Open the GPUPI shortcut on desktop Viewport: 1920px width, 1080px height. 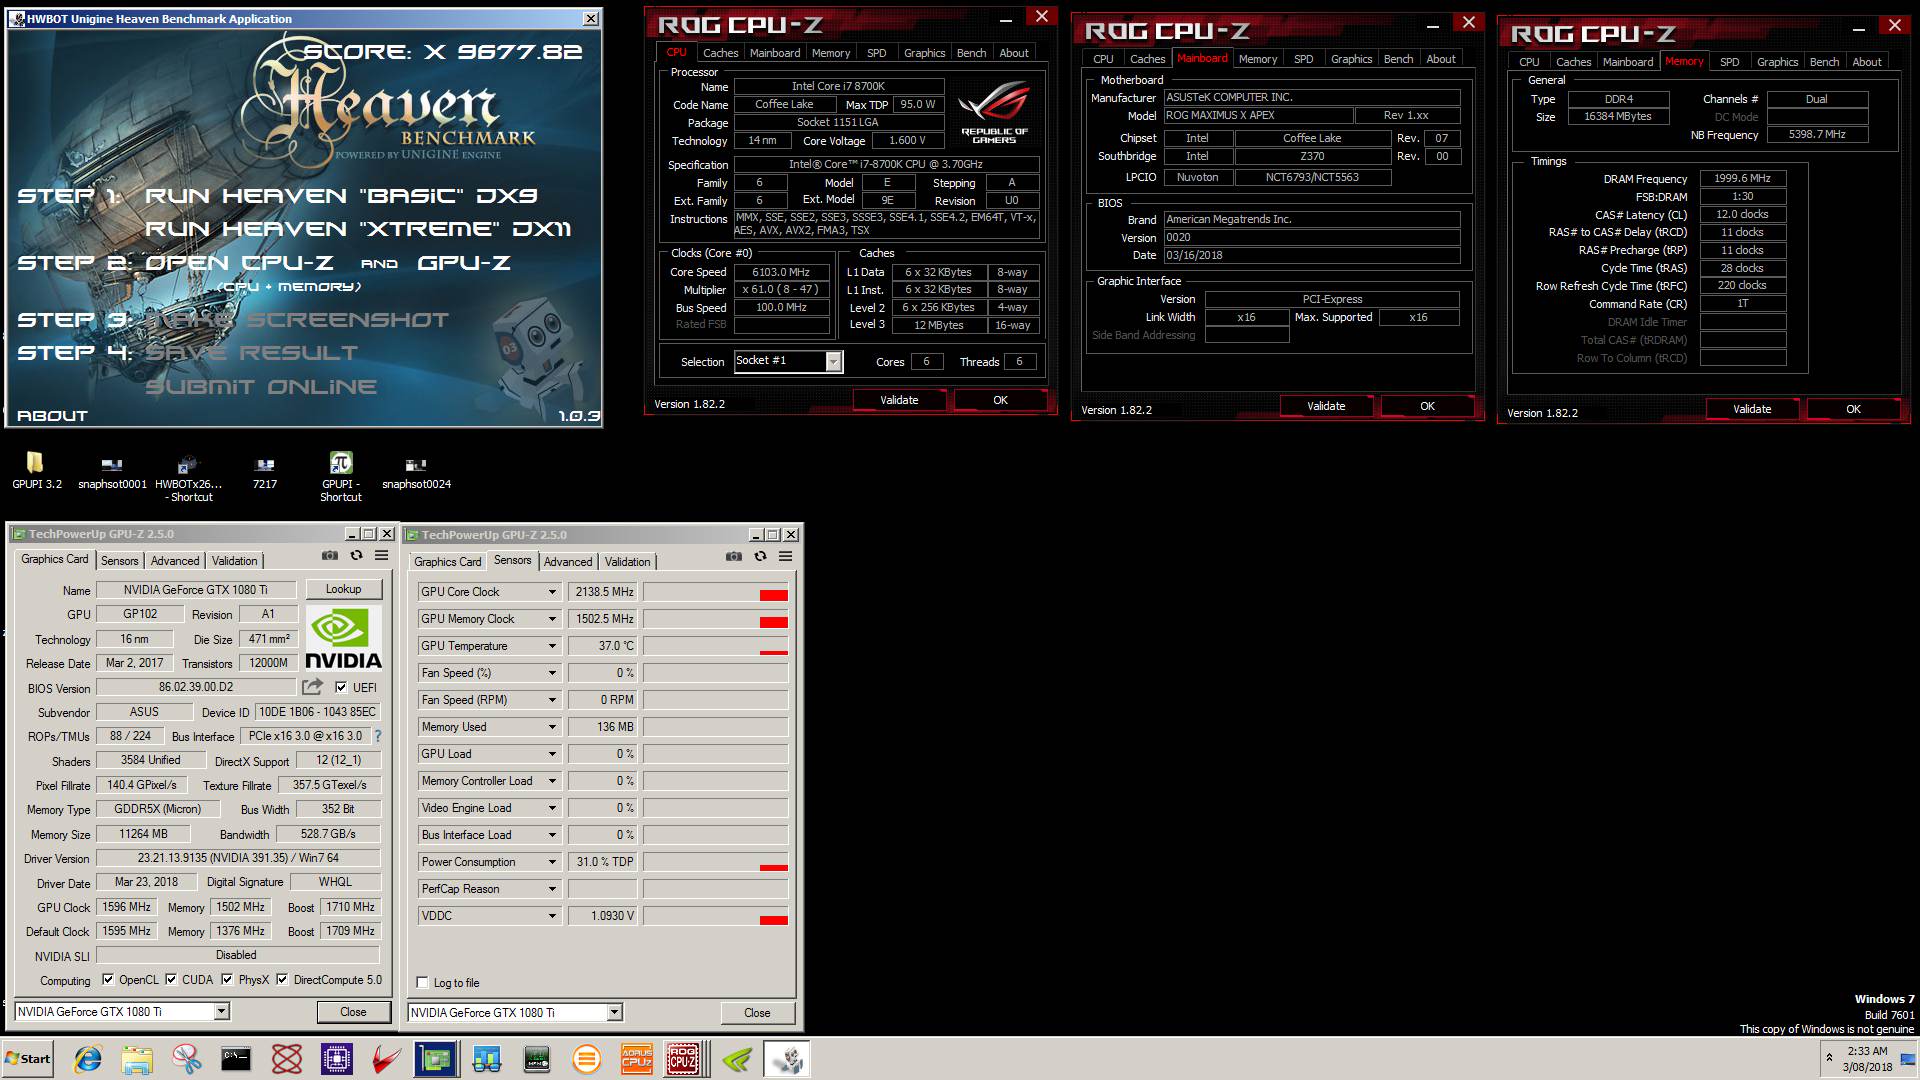pos(341,477)
